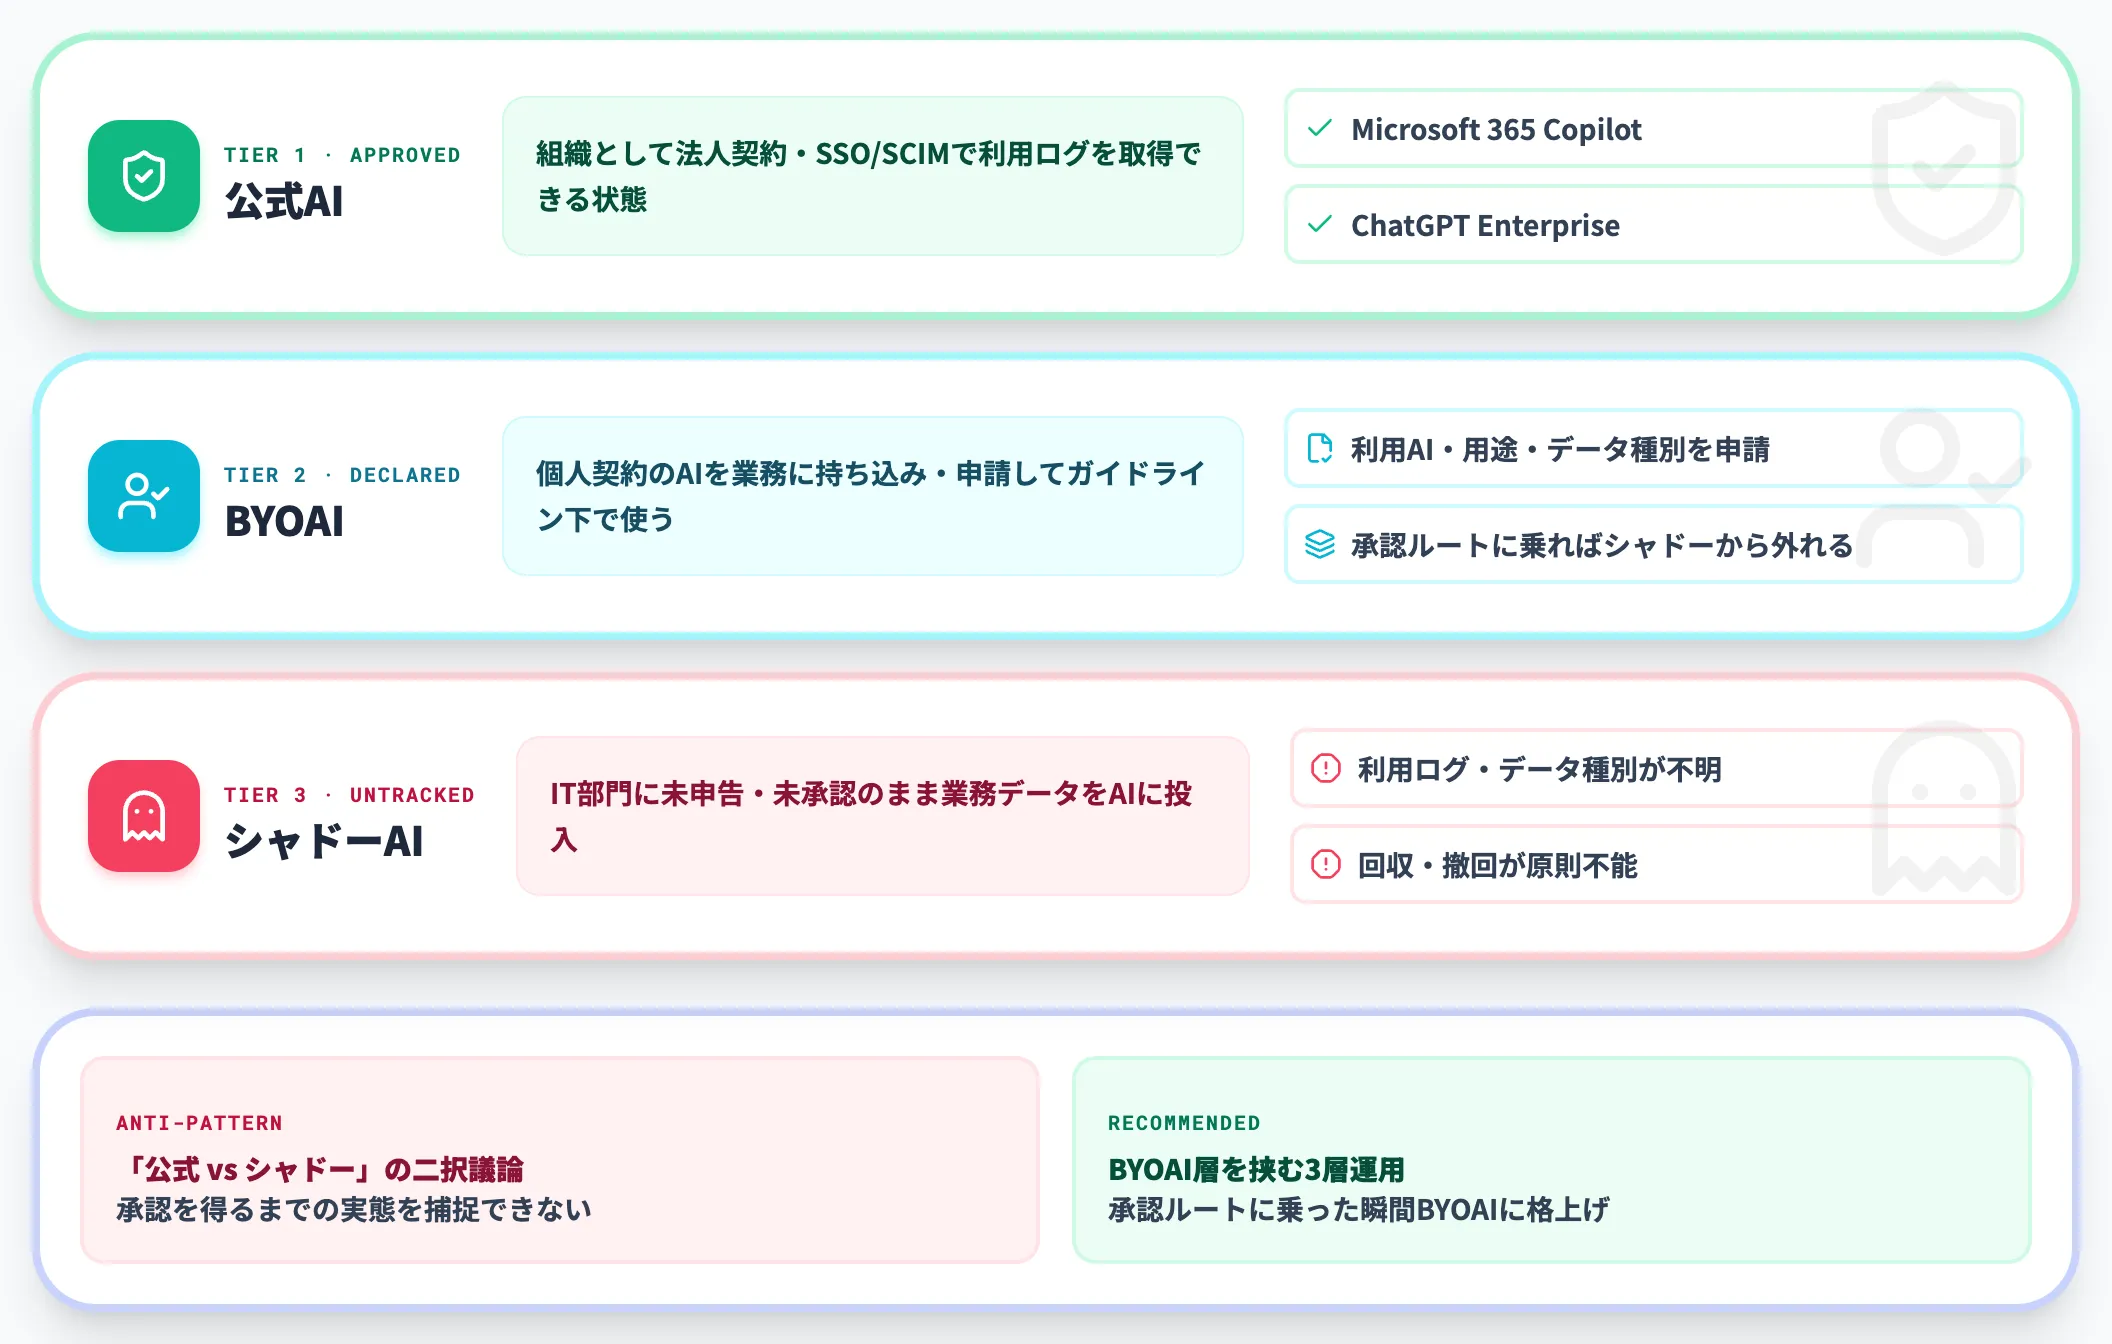Click the green shield icon for 公式AI
The image size is (2112, 1344).
pos(144,176)
